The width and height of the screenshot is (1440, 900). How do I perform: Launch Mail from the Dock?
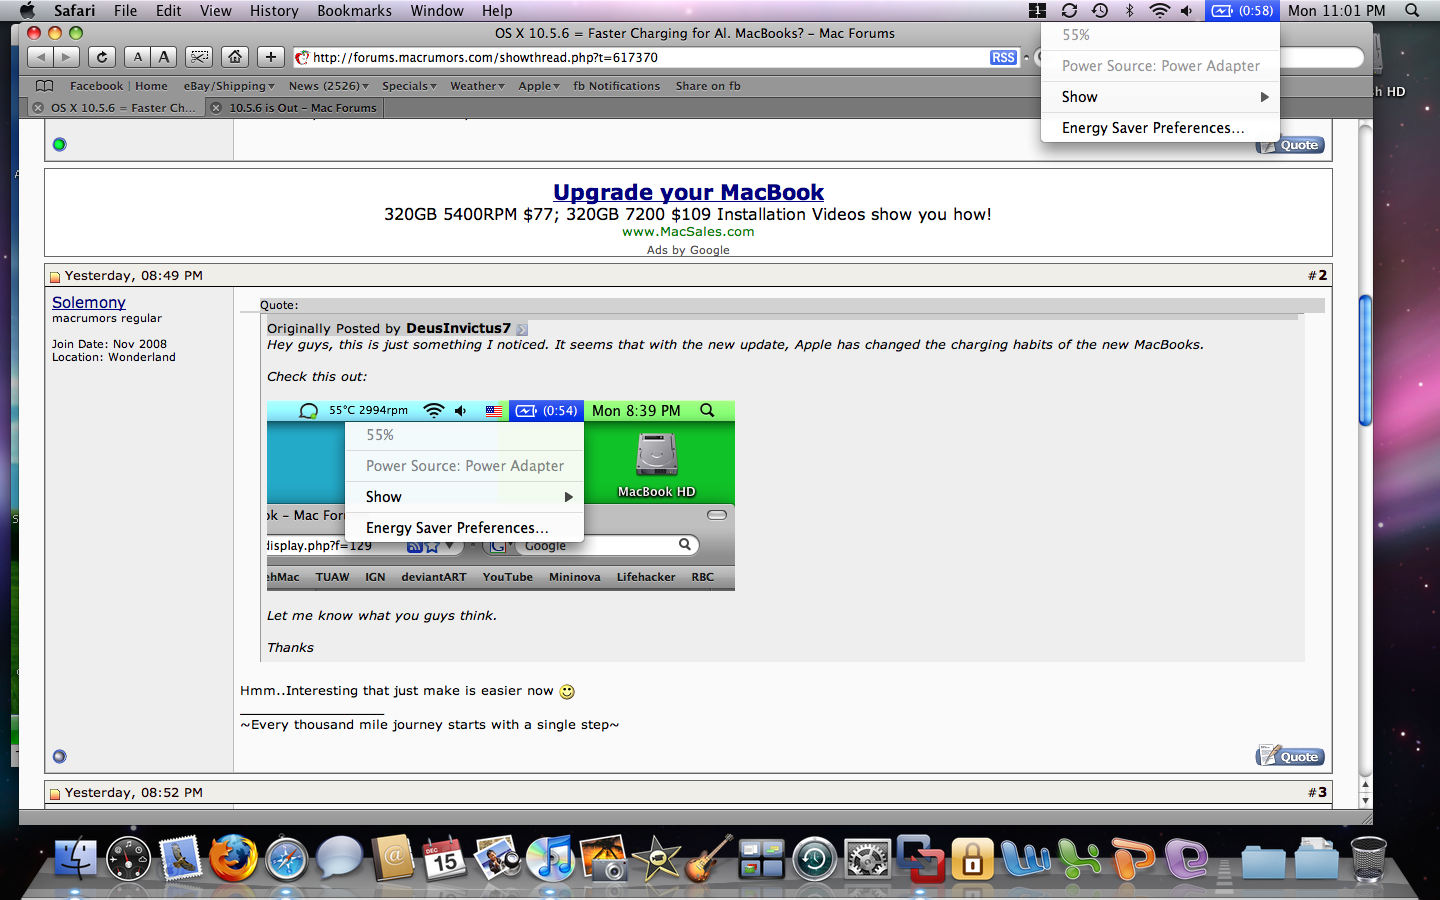(180, 858)
